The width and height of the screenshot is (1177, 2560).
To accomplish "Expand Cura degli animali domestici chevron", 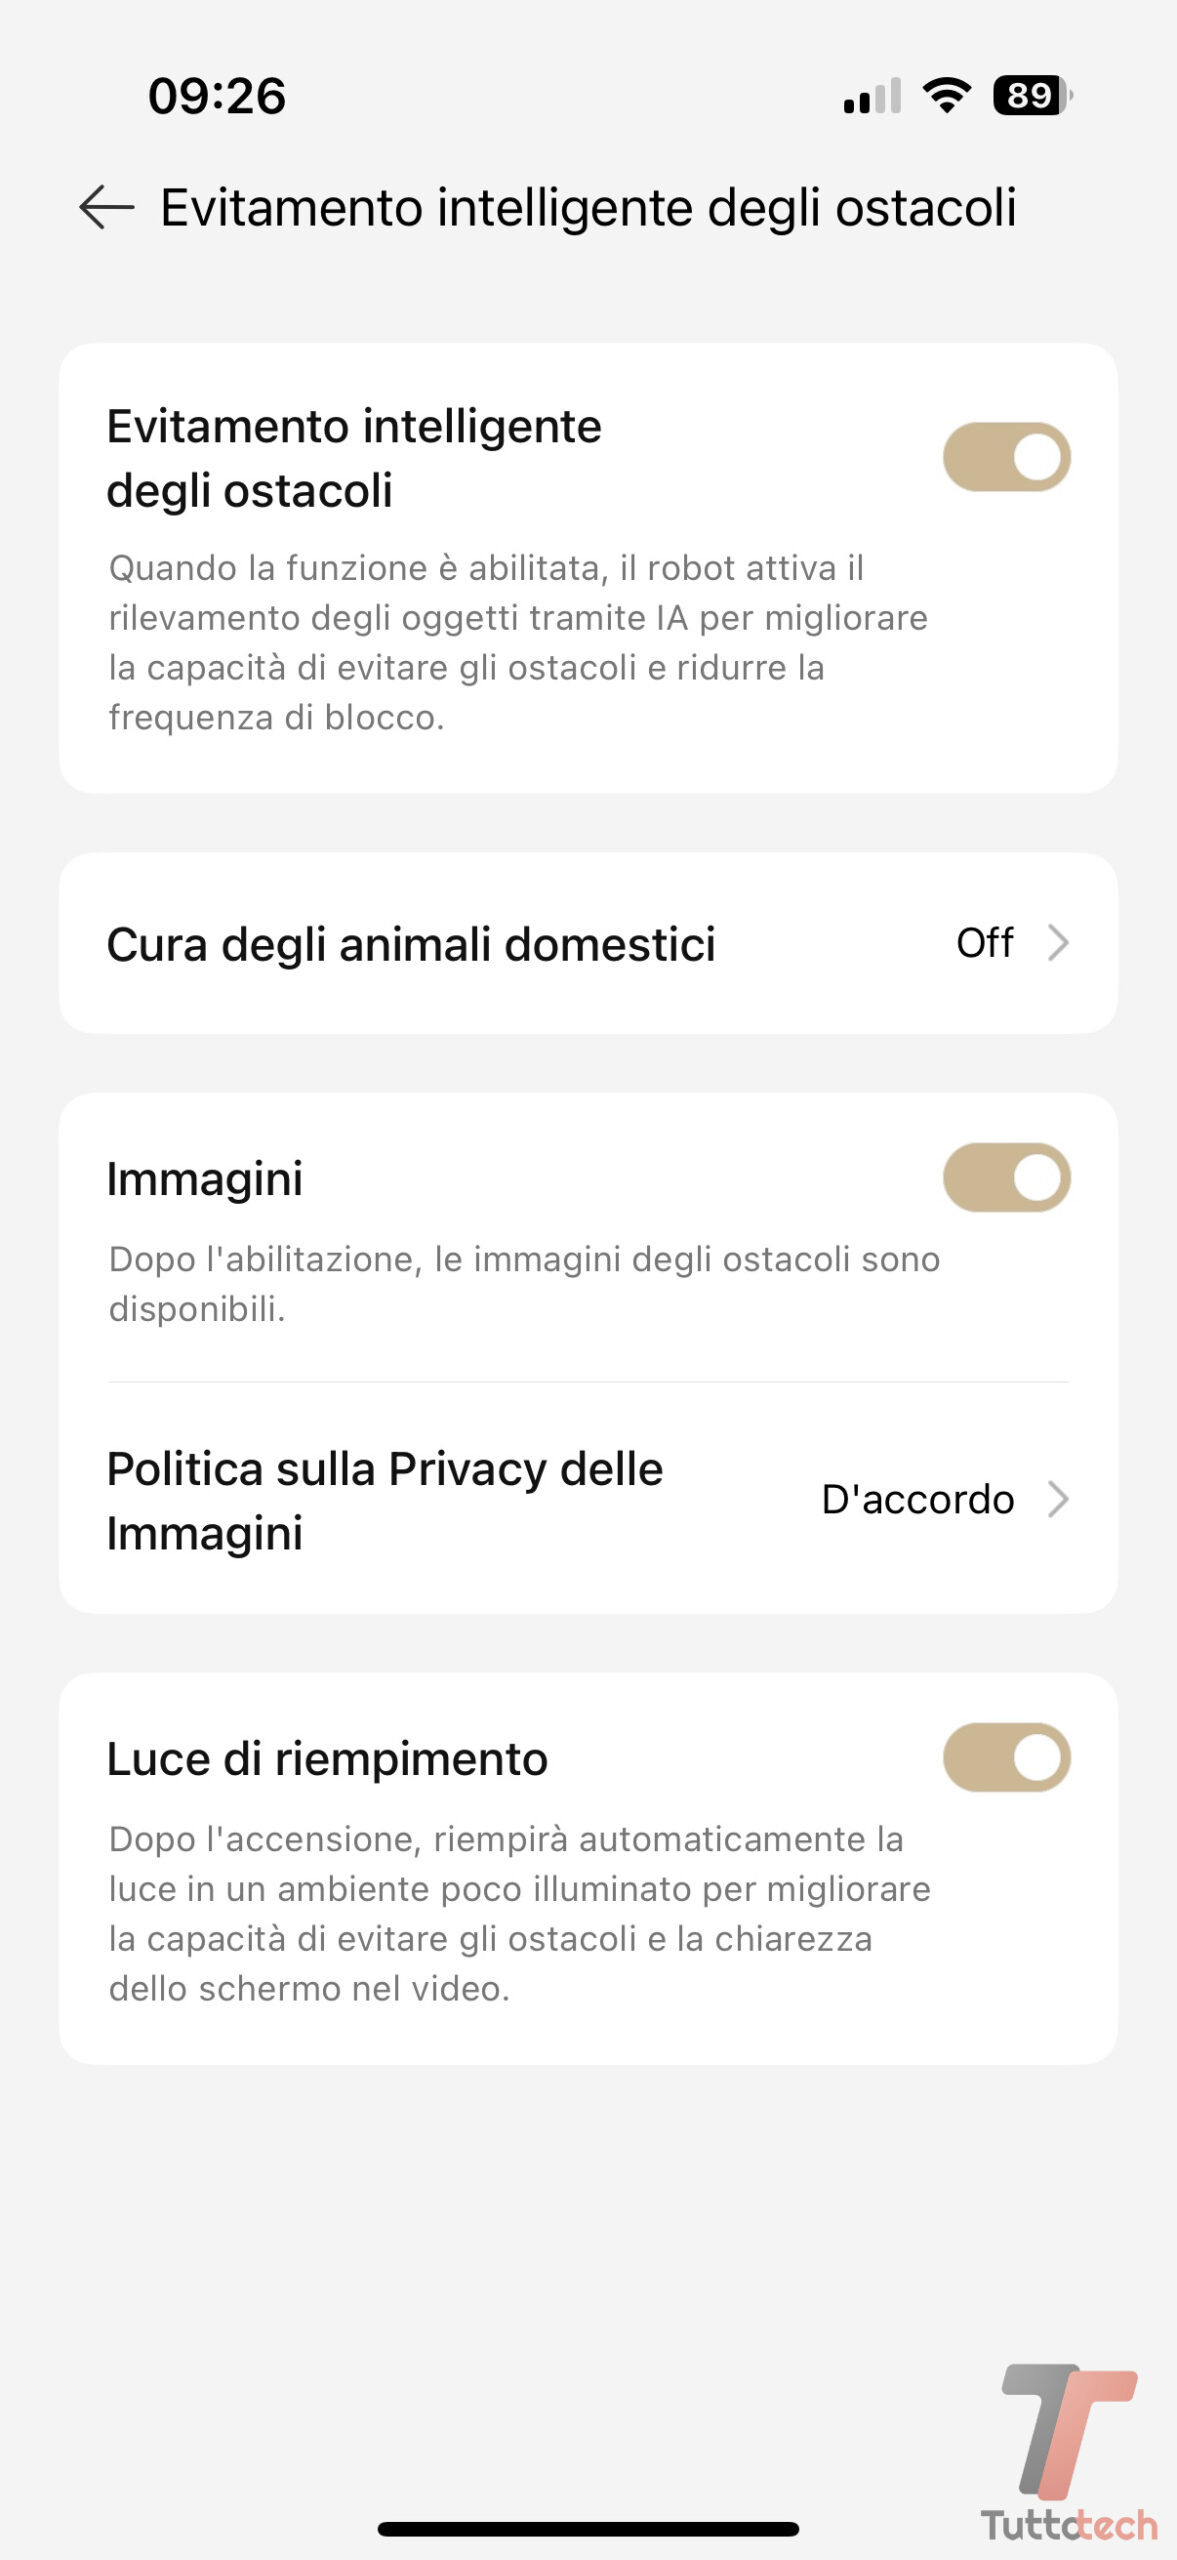I will pyautogui.click(x=1058, y=943).
